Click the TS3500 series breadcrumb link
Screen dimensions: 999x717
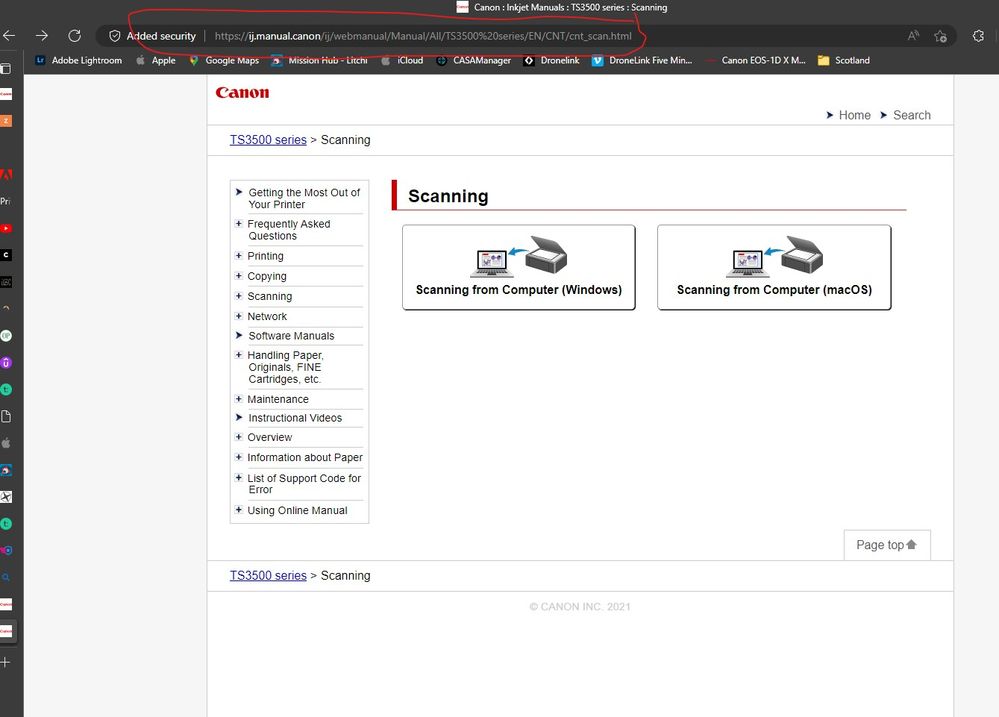coord(267,139)
